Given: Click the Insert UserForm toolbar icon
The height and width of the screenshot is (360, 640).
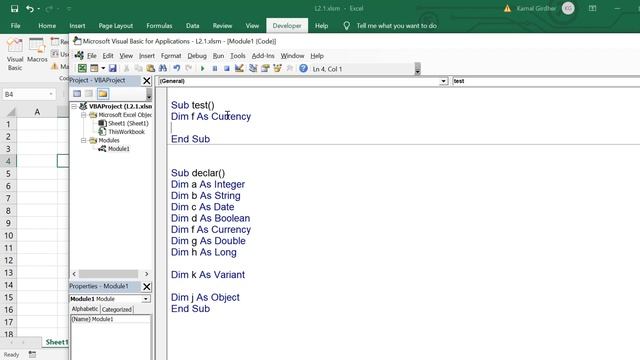Looking at the screenshot, I should (x=94, y=69).
